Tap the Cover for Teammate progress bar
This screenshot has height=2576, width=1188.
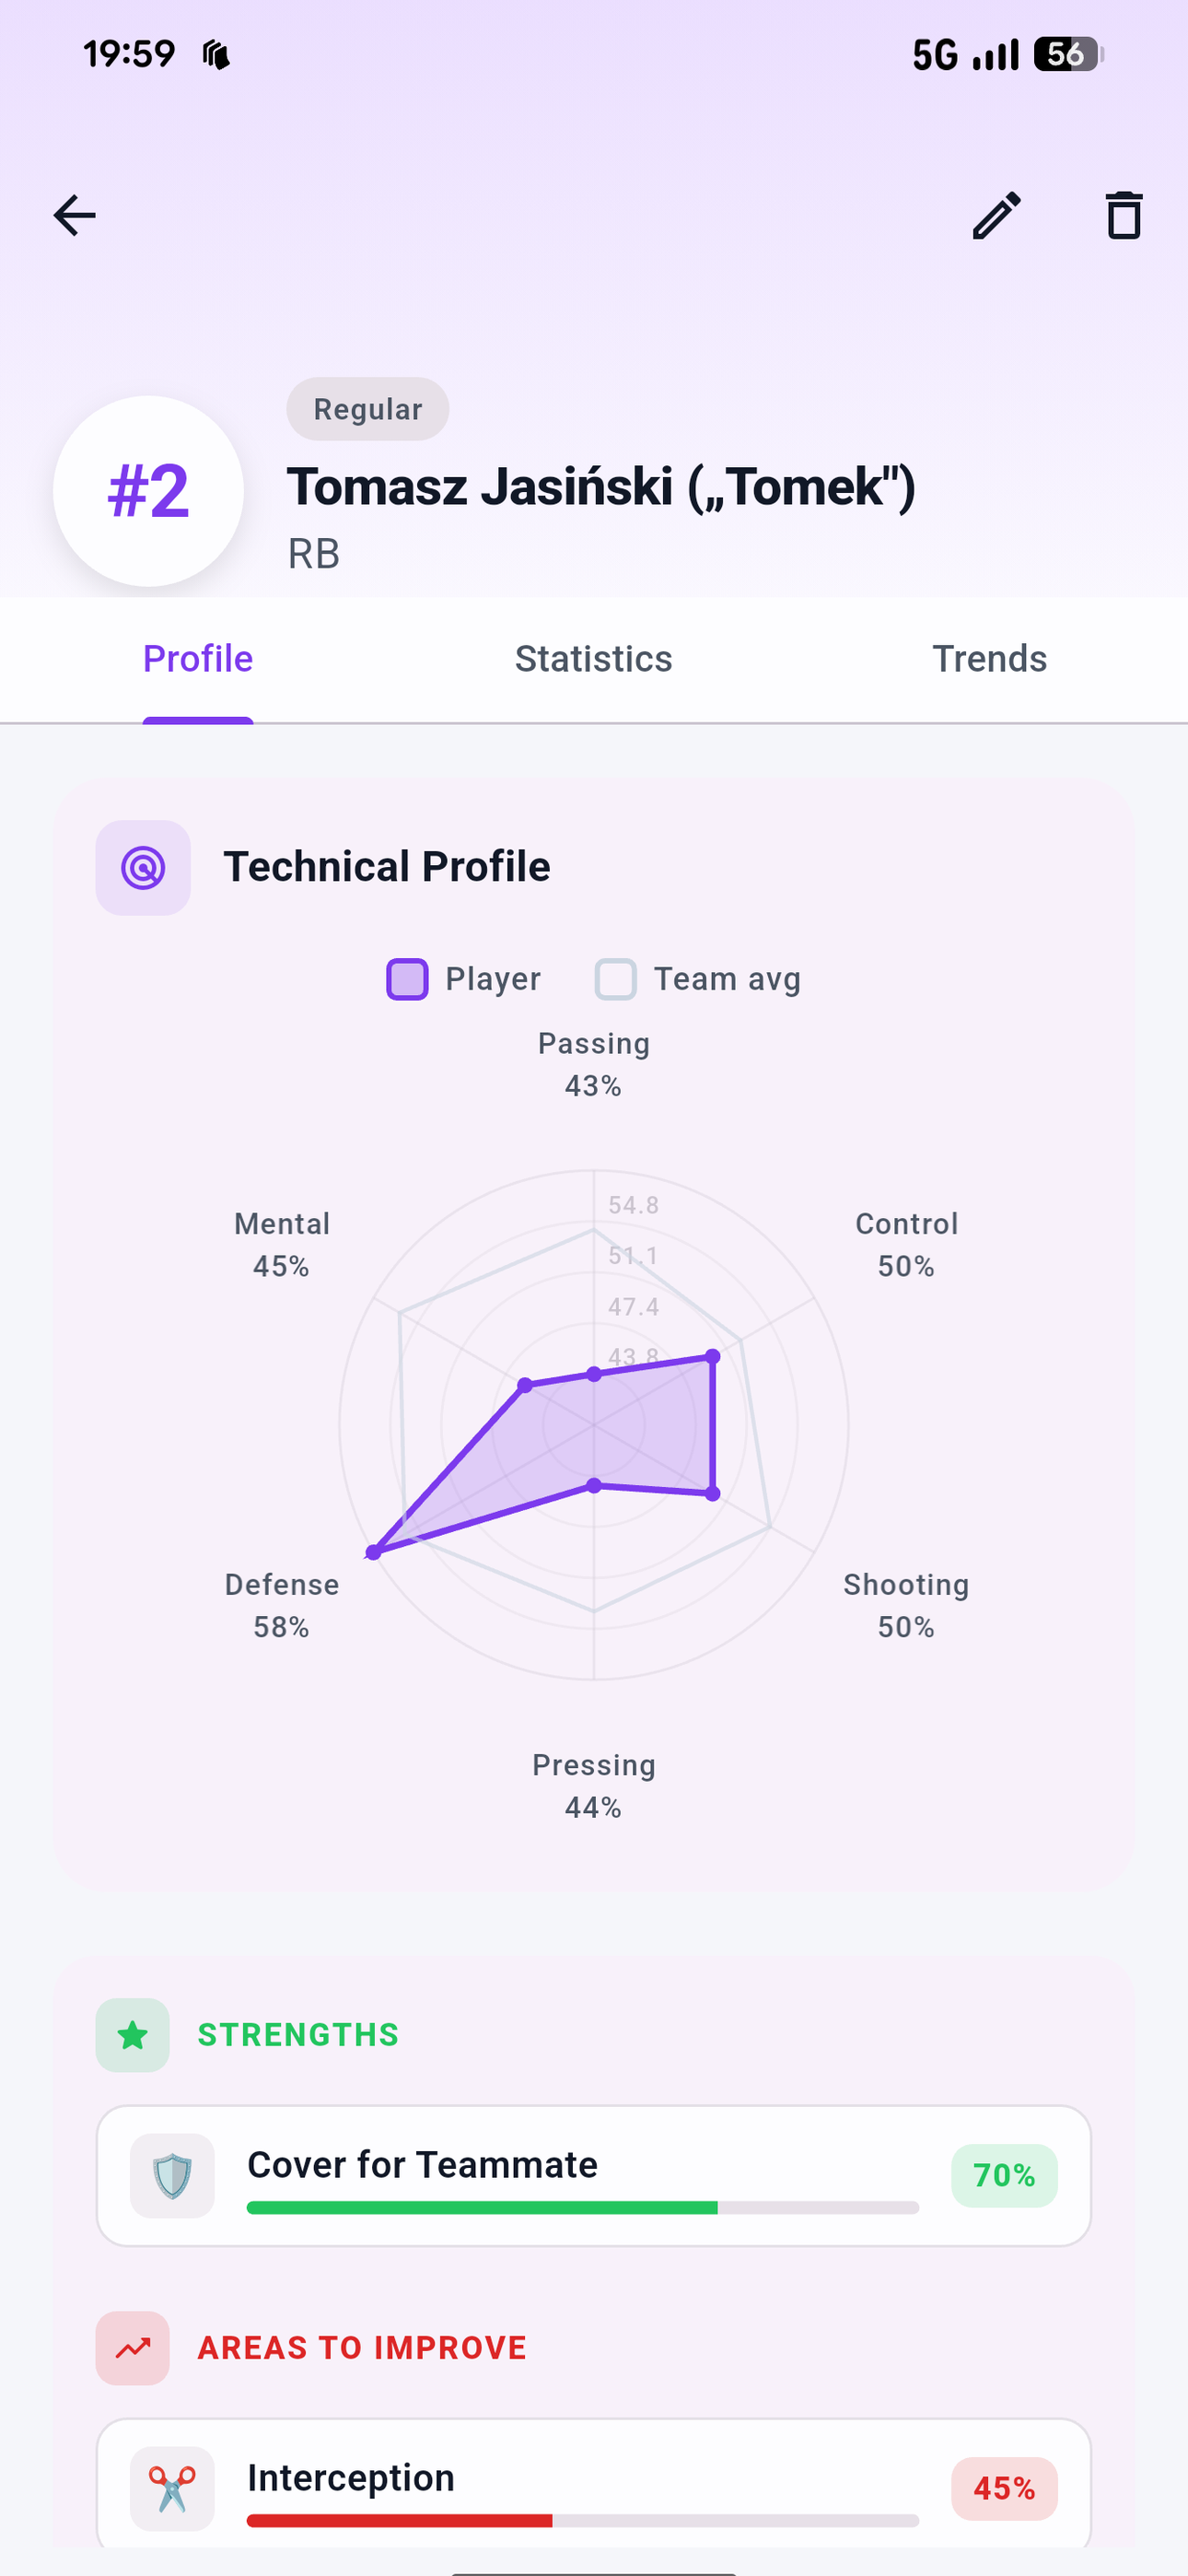coord(580,2207)
